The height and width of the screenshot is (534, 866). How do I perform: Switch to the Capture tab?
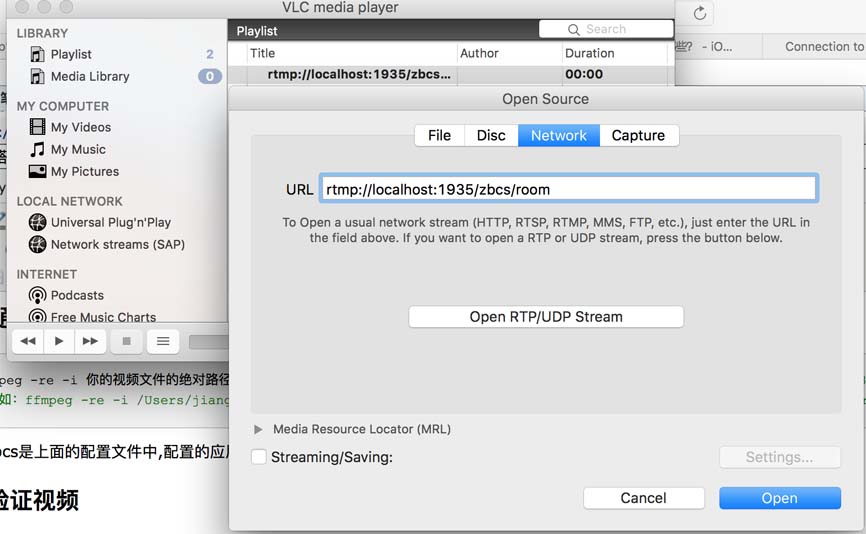pos(638,135)
